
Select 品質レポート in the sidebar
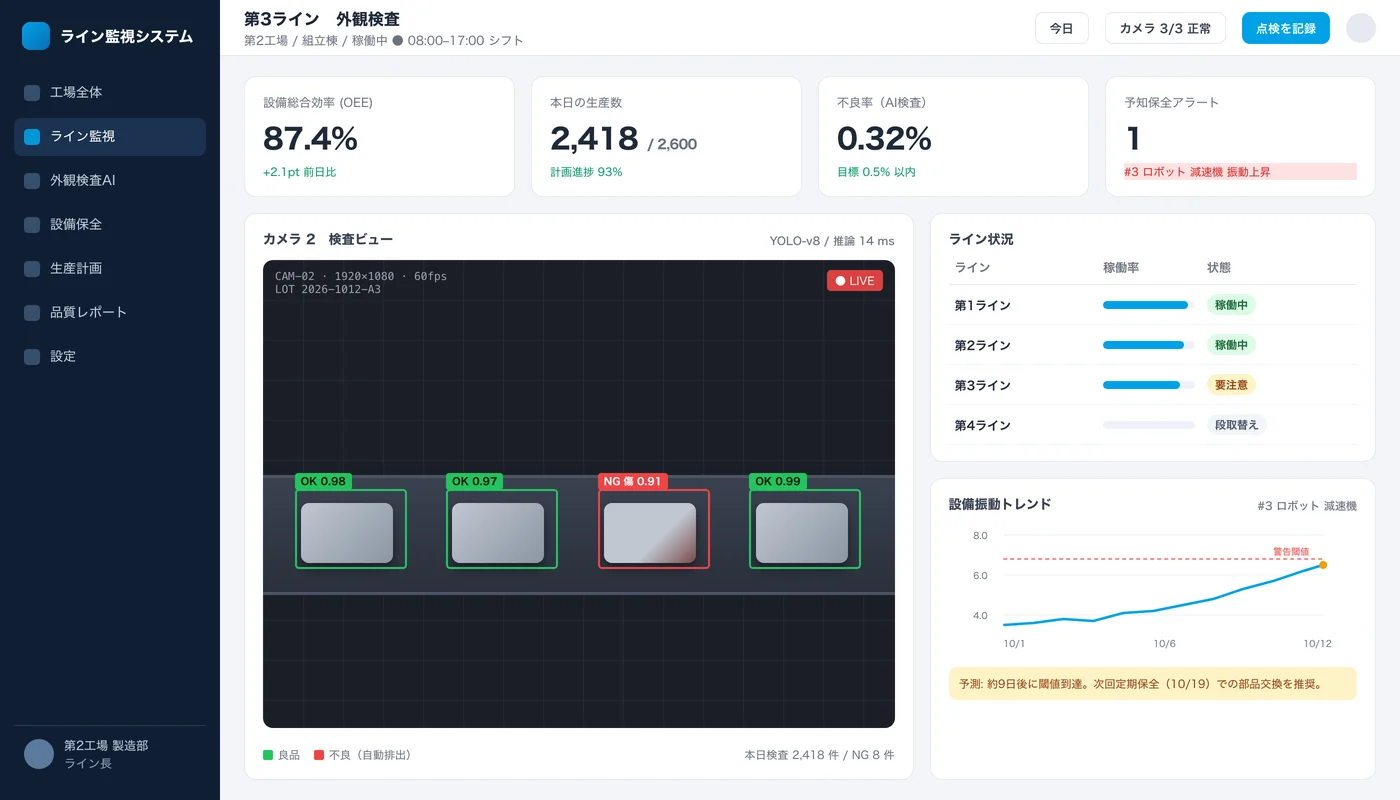[x=110, y=313]
